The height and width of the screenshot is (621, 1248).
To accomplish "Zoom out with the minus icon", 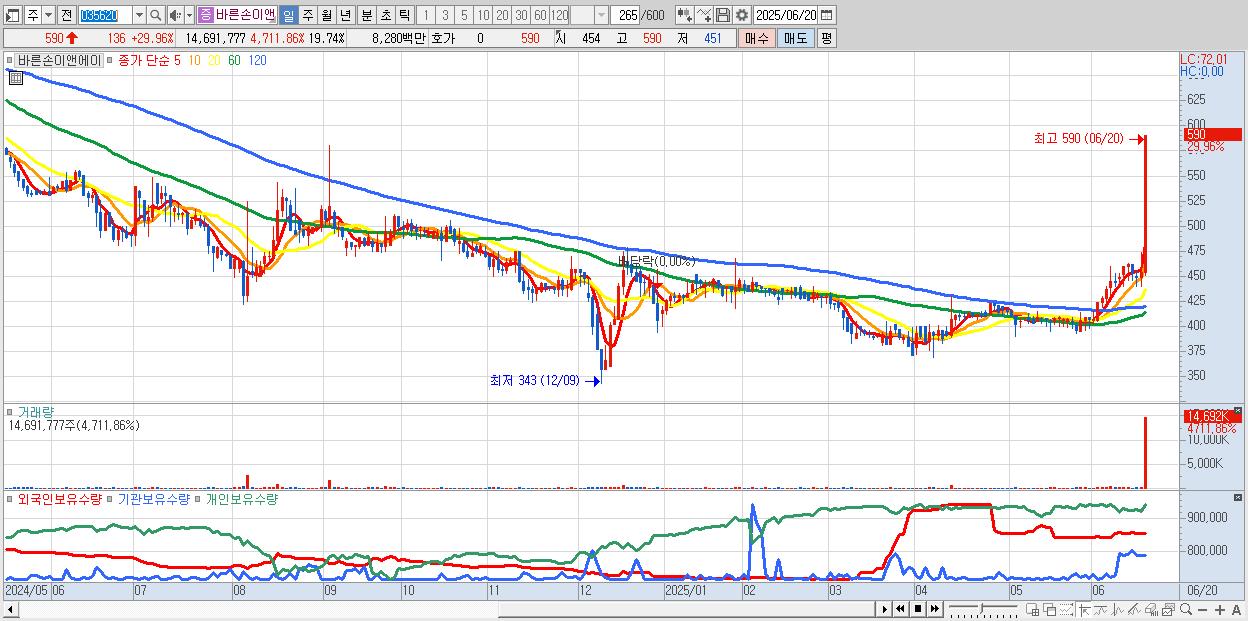I will coord(1203,610).
